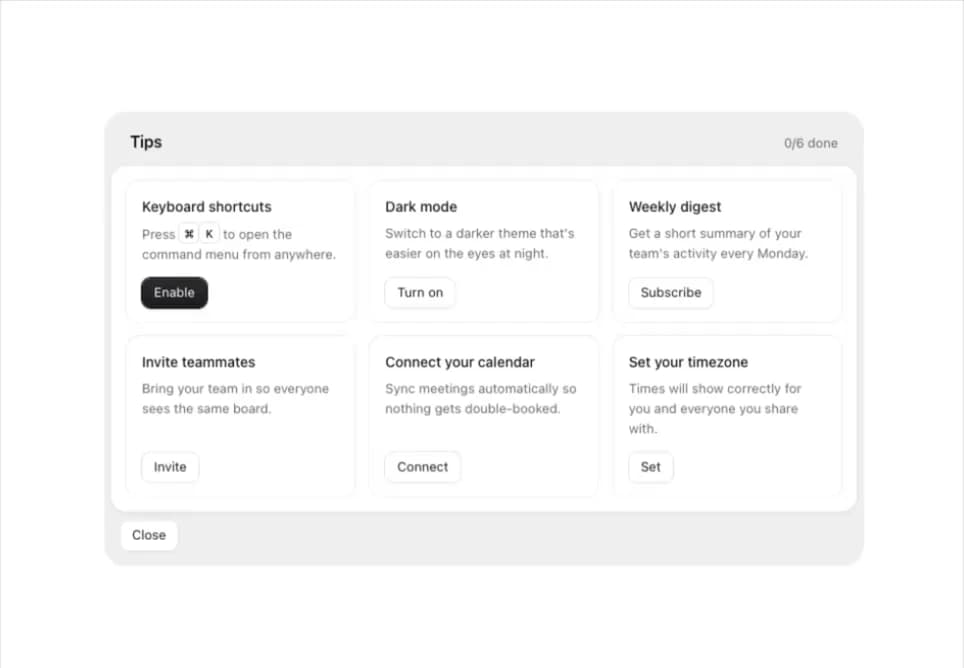Click the Set button for timezone

point(650,467)
